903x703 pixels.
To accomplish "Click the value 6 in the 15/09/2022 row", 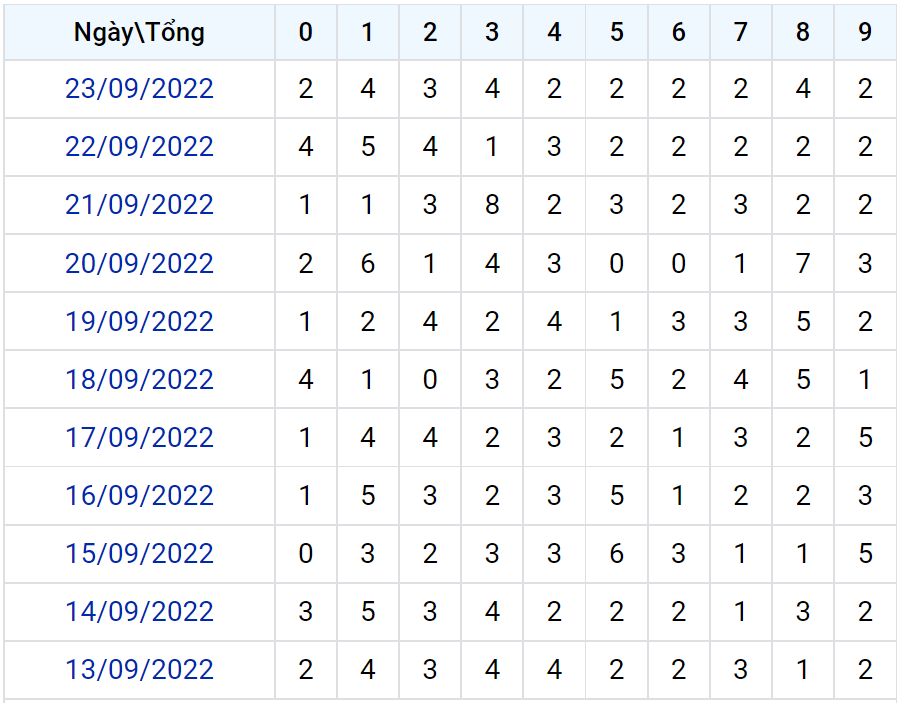I will pyautogui.click(x=616, y=554).
